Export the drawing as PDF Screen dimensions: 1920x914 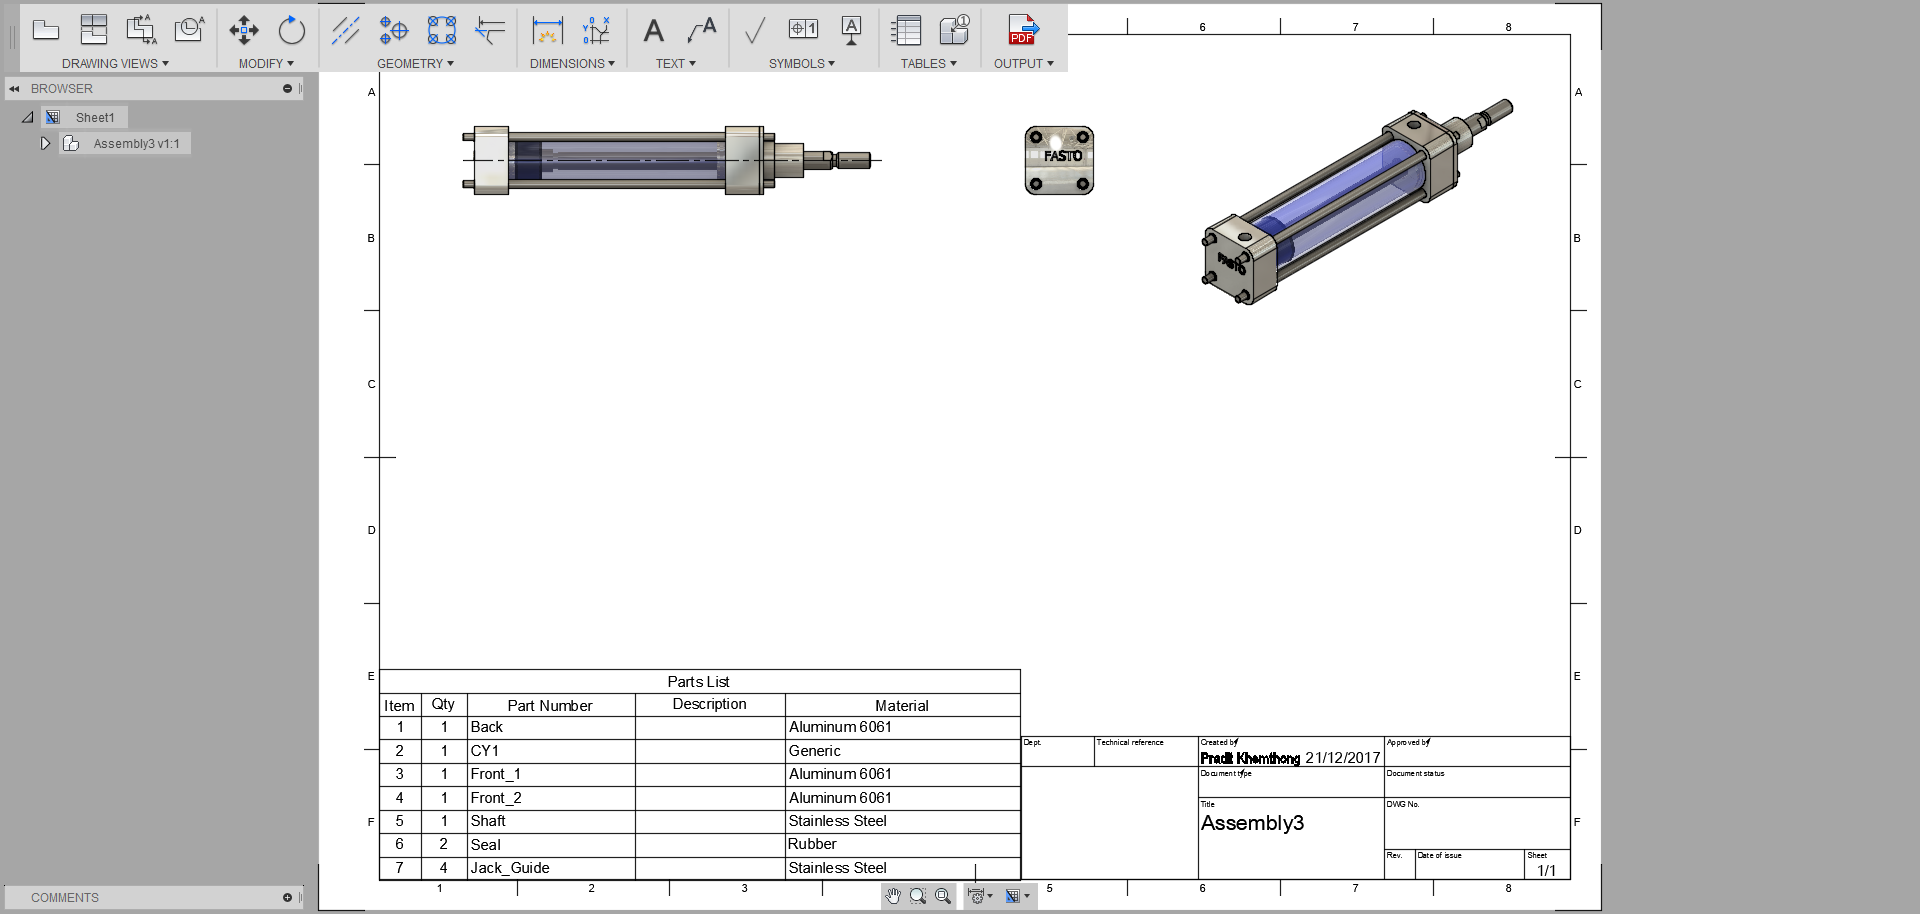(x=1022, y=31)
